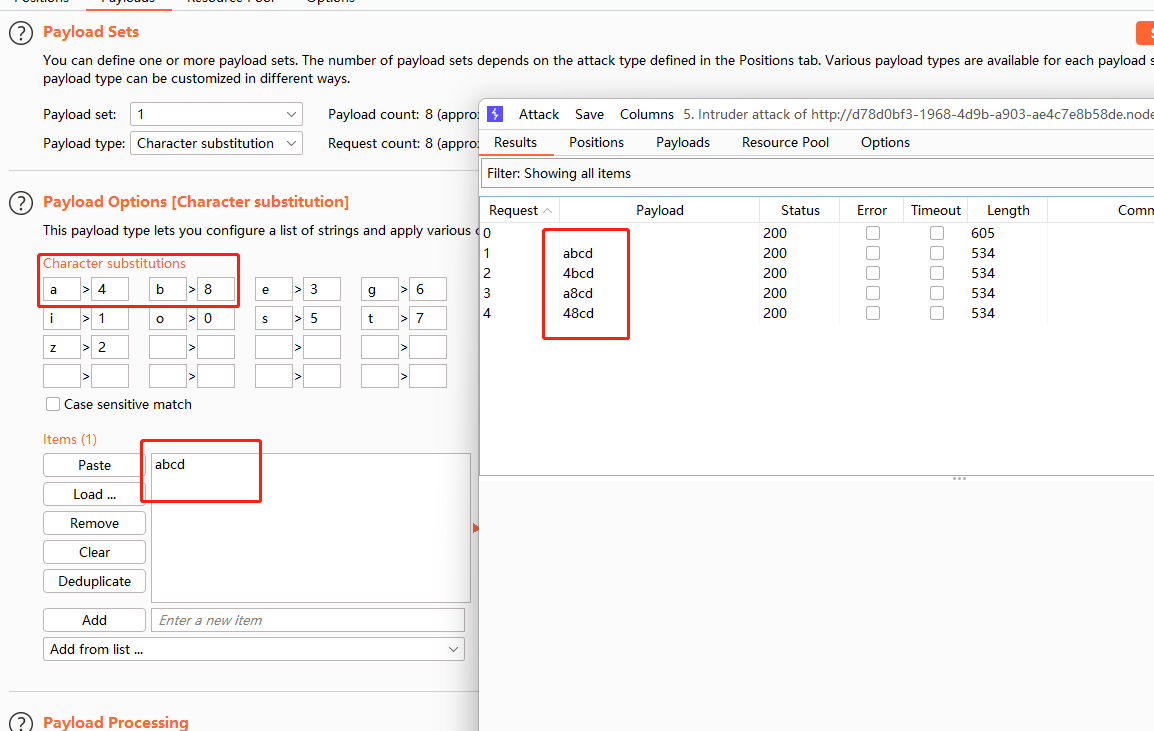
Task: Tick Error checkbox for request 0
Action: tap(873, 233)
